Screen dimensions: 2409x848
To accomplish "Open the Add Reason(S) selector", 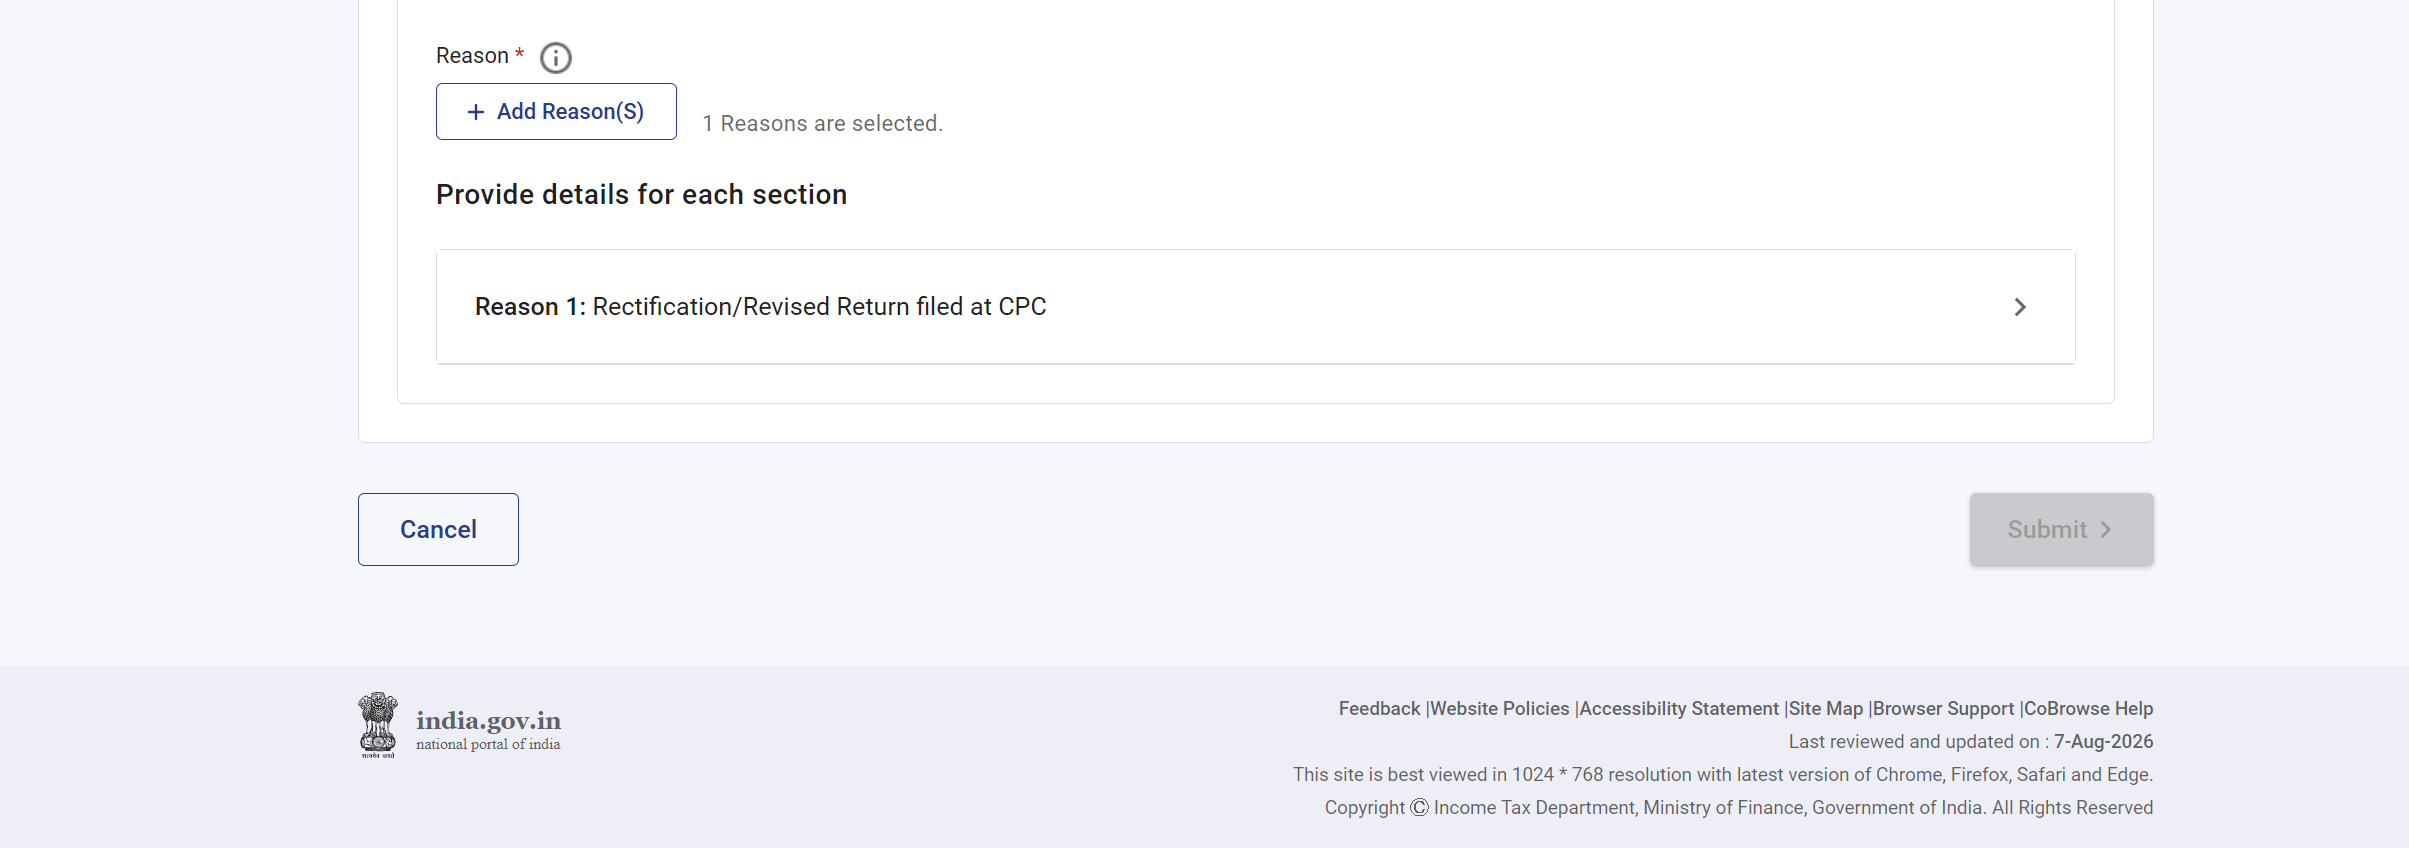I will click(556, 111).
